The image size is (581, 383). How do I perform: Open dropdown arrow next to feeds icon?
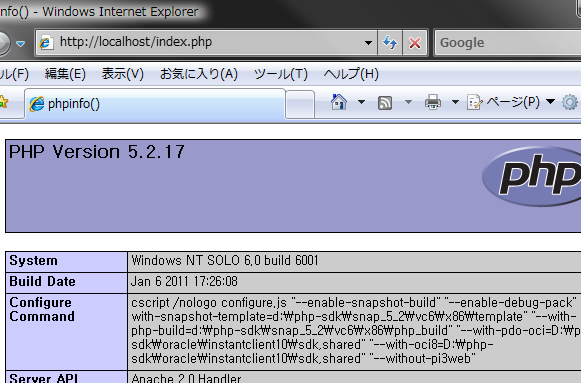tap(408, 102)
